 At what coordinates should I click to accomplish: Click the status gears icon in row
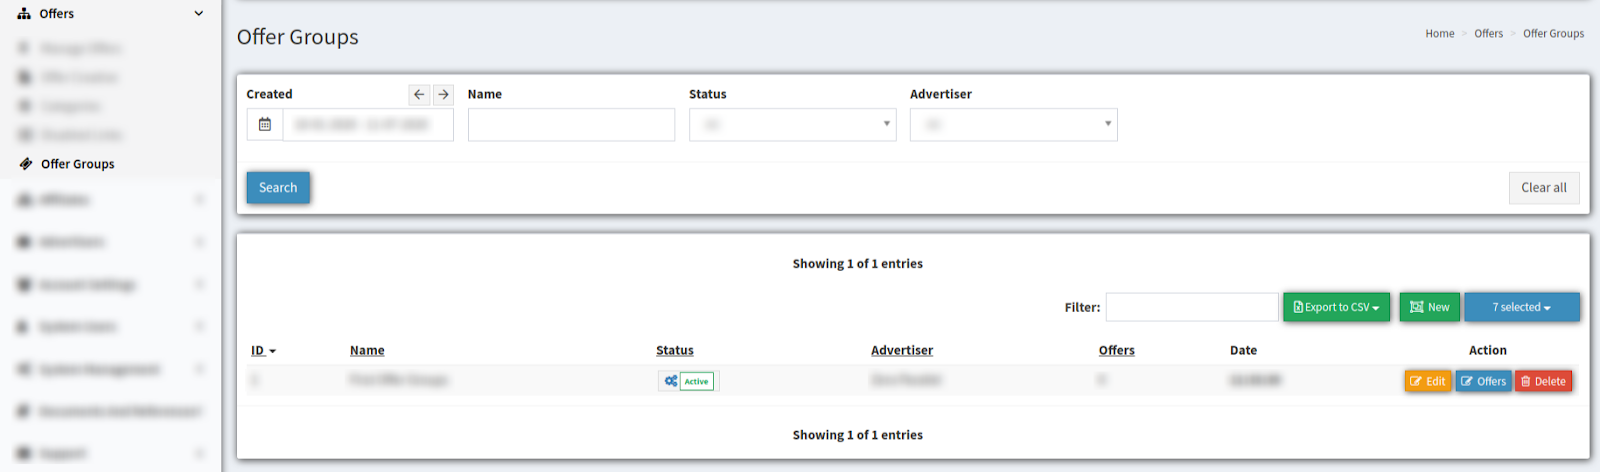[671, 381]
